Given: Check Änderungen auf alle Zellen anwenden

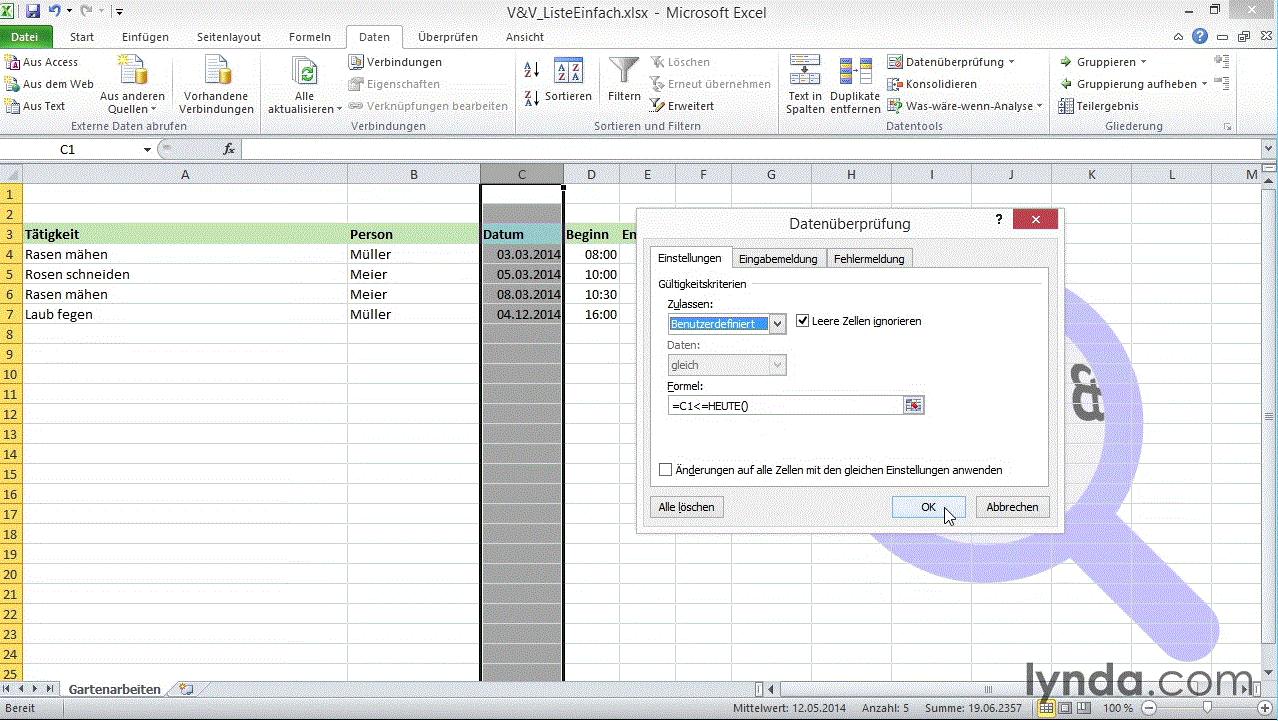Looking at the screenshot, I should click(x=666, y=470).
